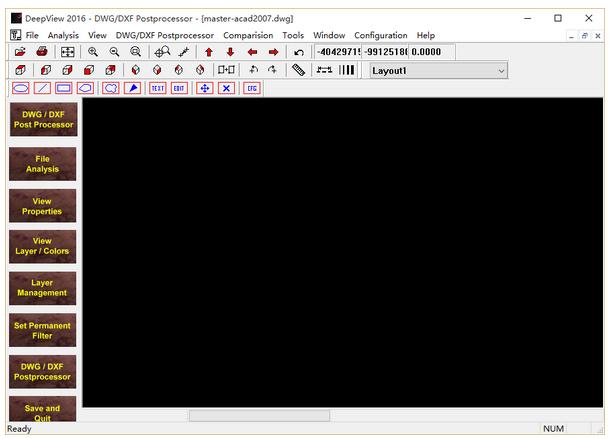This screenshot has width=616, height=439.
Task: Click the undo arrow icon
Action: [x=299, y=52]
